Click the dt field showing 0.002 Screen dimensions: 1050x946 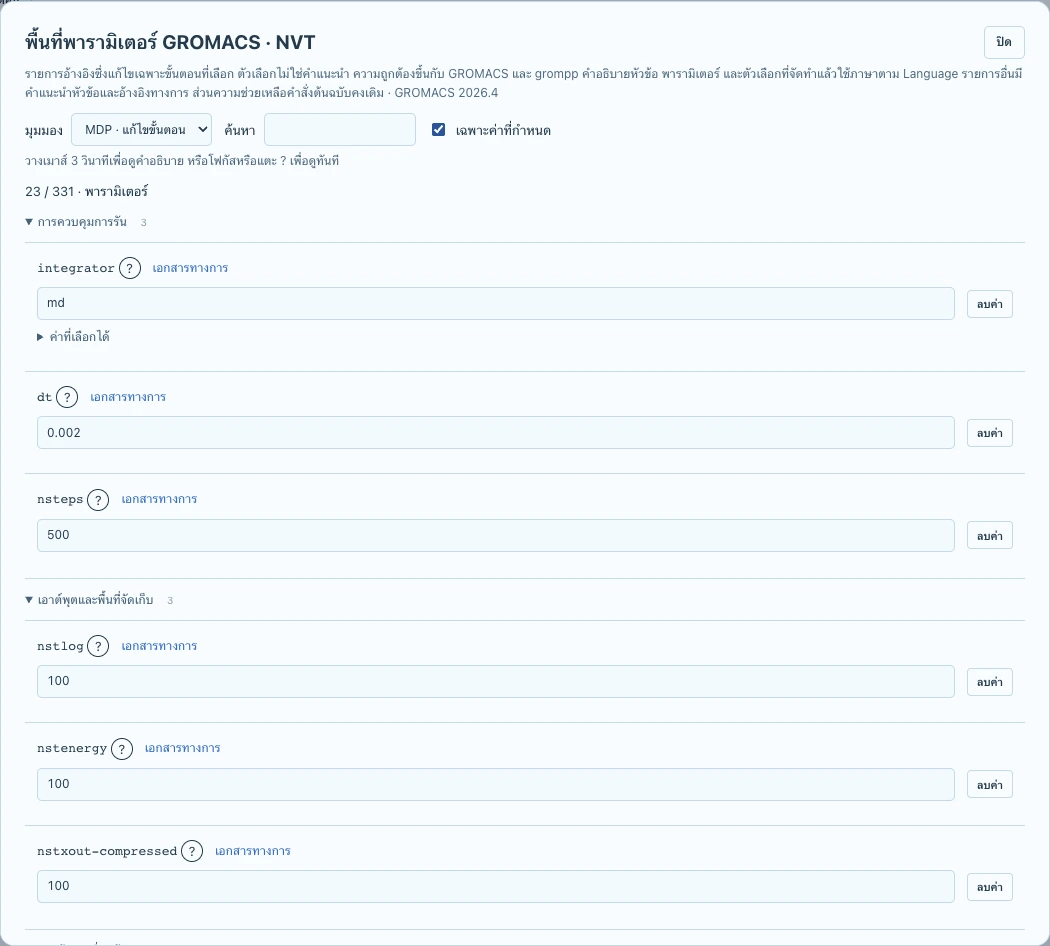(496, 433)
